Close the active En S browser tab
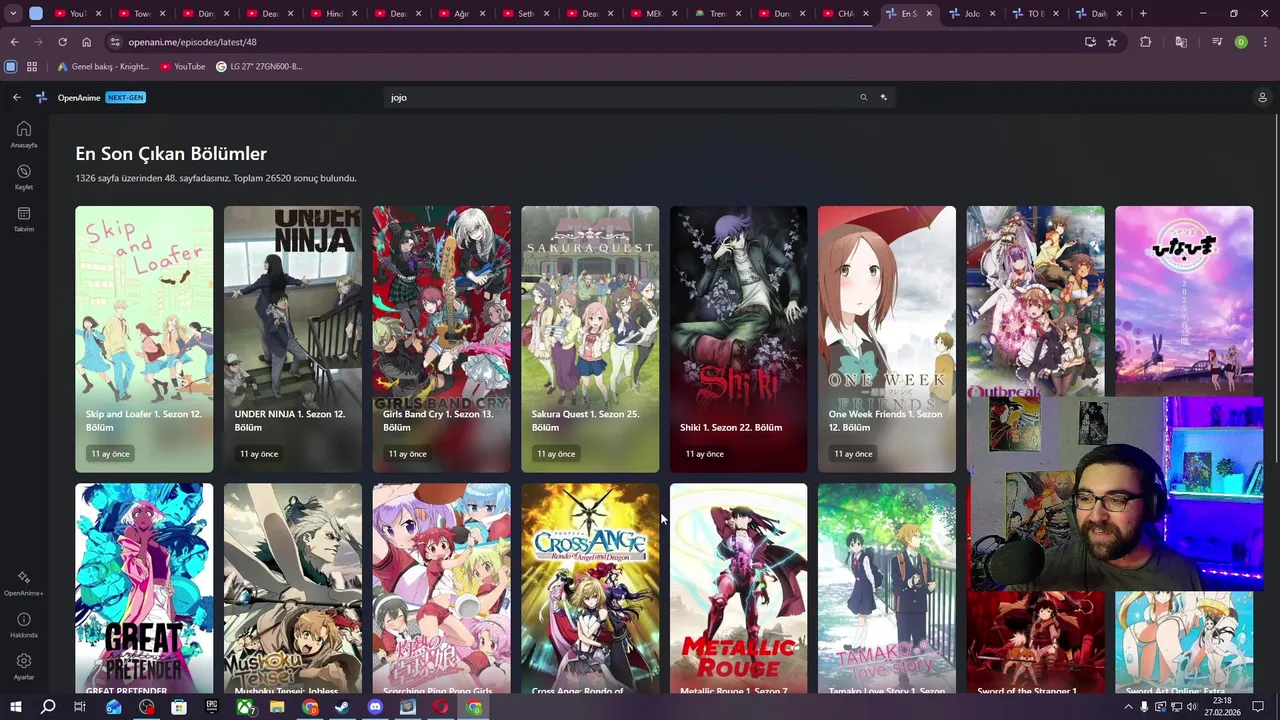1280x720 pixels. click(929, 14)
